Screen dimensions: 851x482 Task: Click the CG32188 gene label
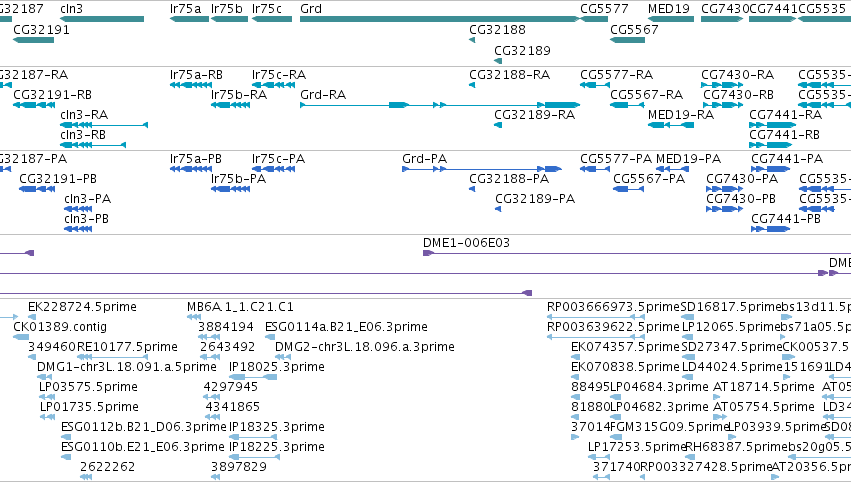click(x=497, y=29)
